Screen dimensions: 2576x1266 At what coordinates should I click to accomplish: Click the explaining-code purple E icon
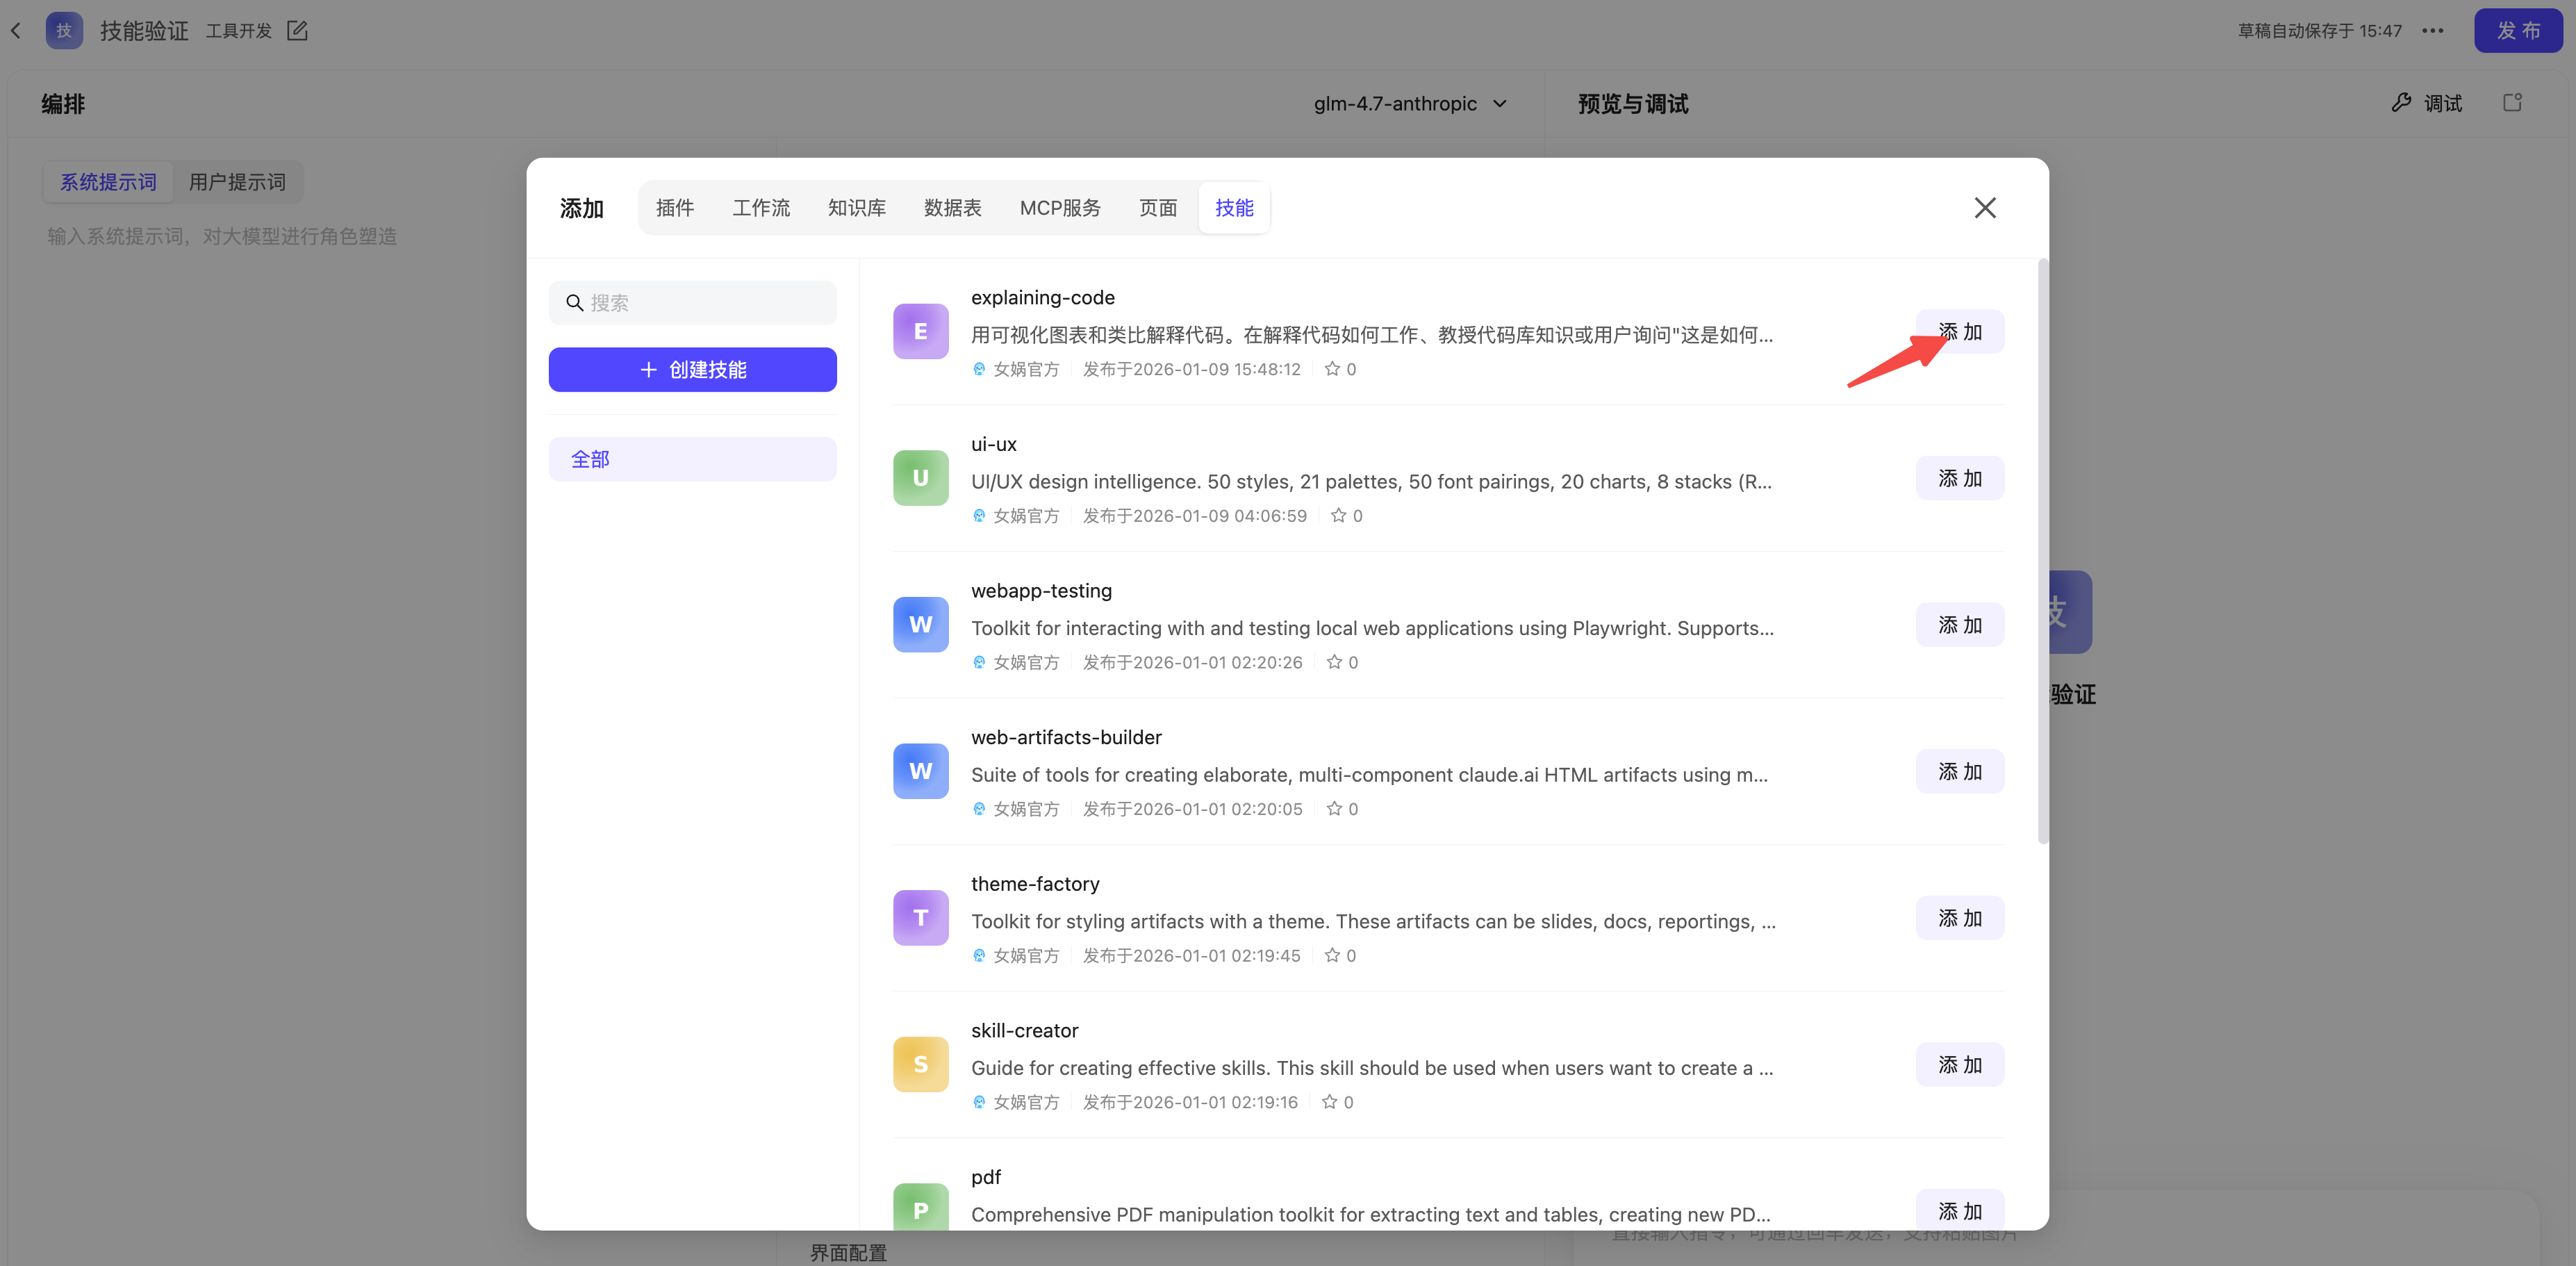pos(920,331)
